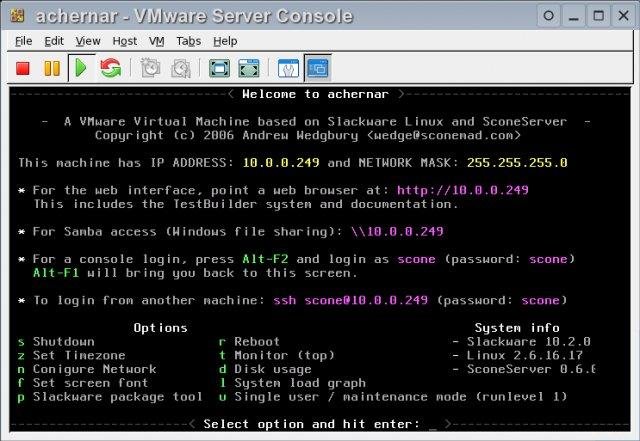The height and width of the screenshot is (441, 640).
Task: Click the Set Timezone option
Action: coord(72,356)
